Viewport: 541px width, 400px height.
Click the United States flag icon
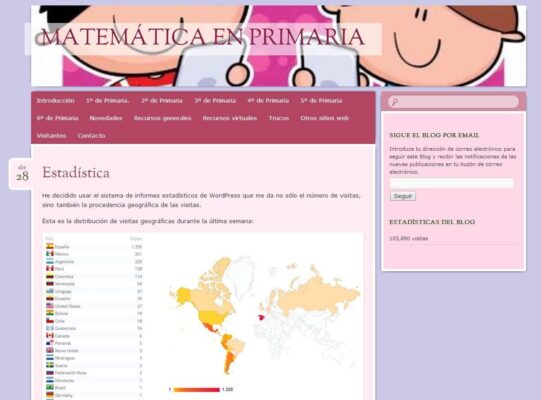(x=50, y=306)
